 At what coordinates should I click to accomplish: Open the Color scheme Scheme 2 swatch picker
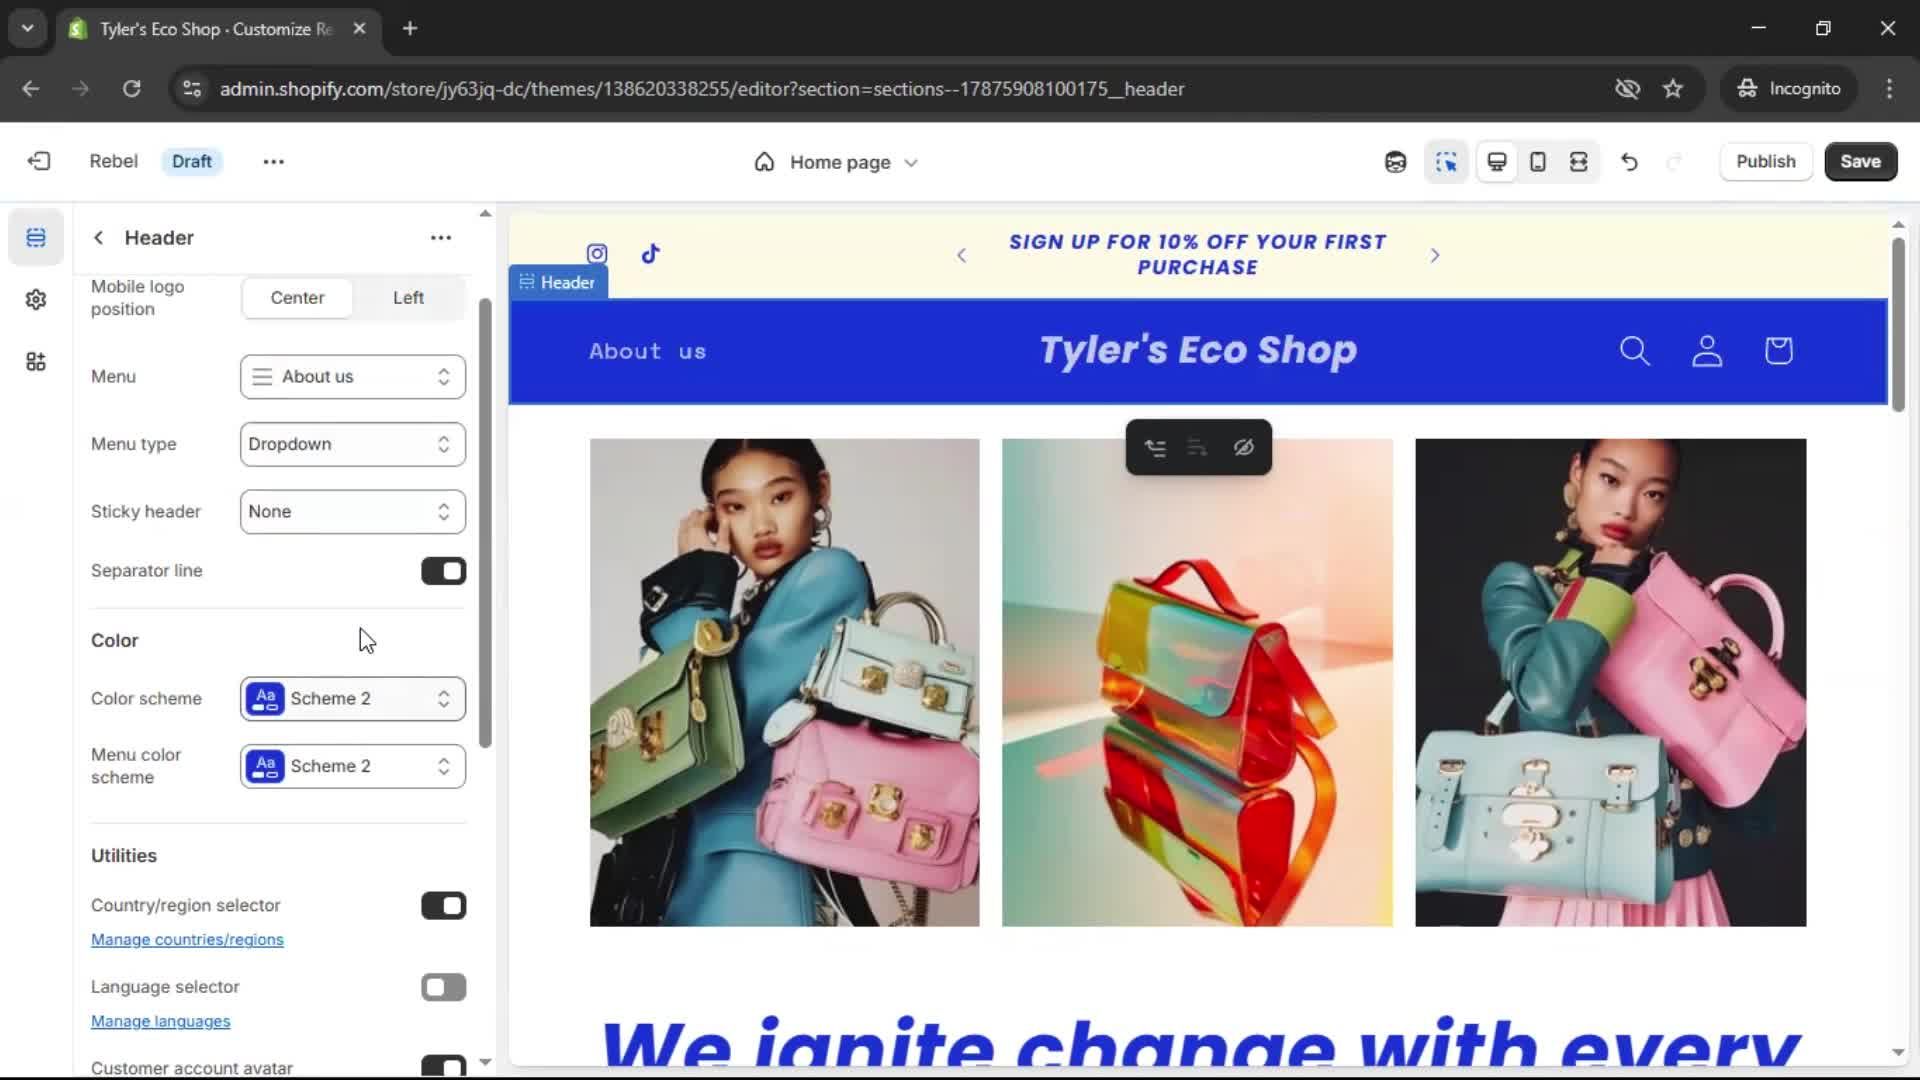tap(352, 699)
